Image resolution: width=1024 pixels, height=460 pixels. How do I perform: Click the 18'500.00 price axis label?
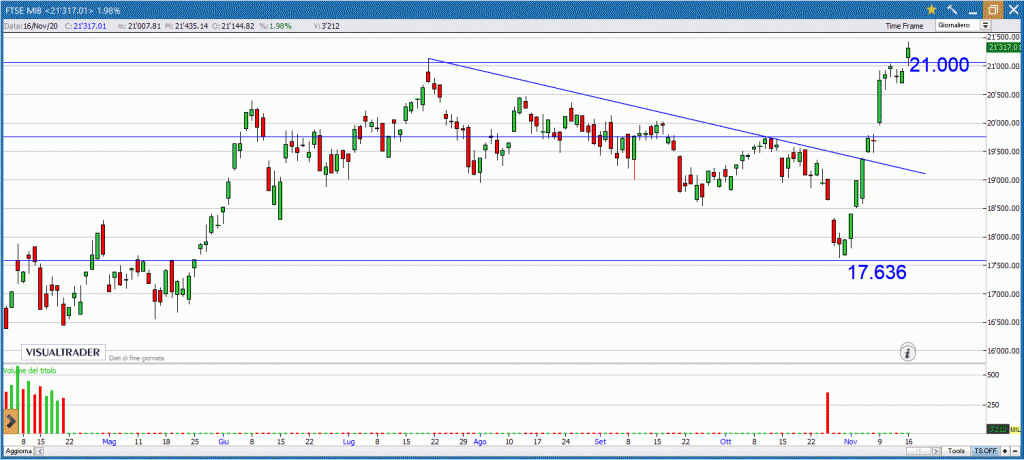[1005, 208]
